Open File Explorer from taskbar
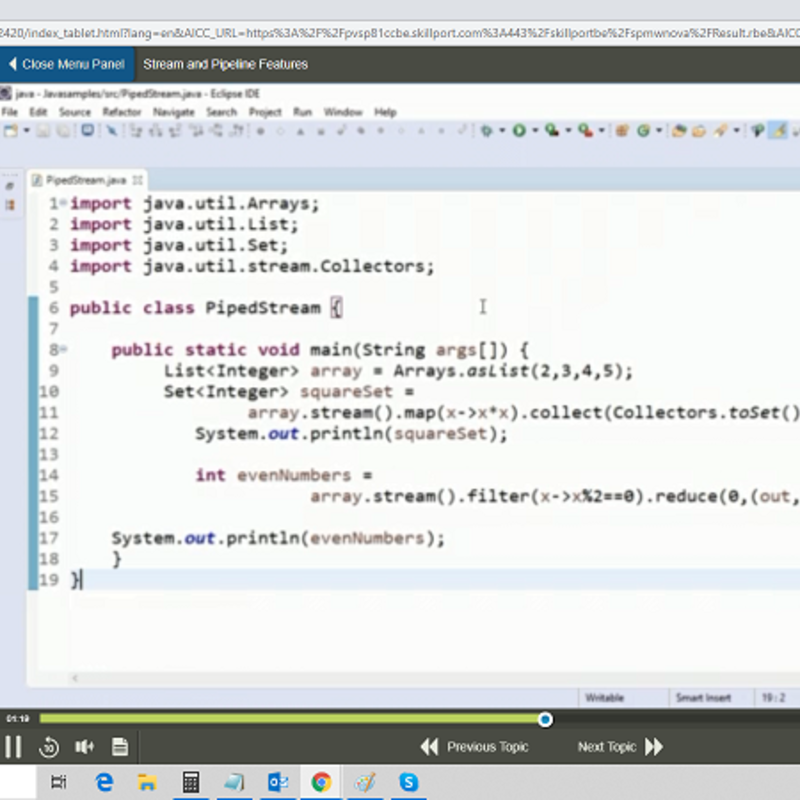The height and width of the screenshot is (800, 800). (147, 782)
